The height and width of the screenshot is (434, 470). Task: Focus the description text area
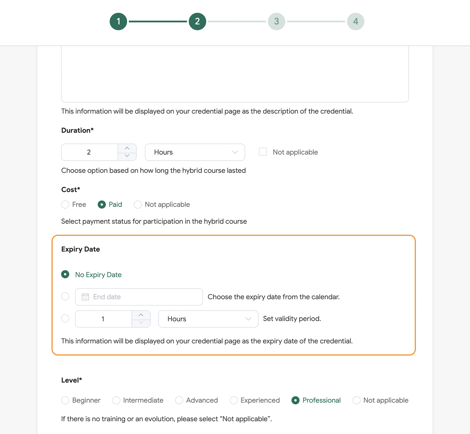[235, 74]
